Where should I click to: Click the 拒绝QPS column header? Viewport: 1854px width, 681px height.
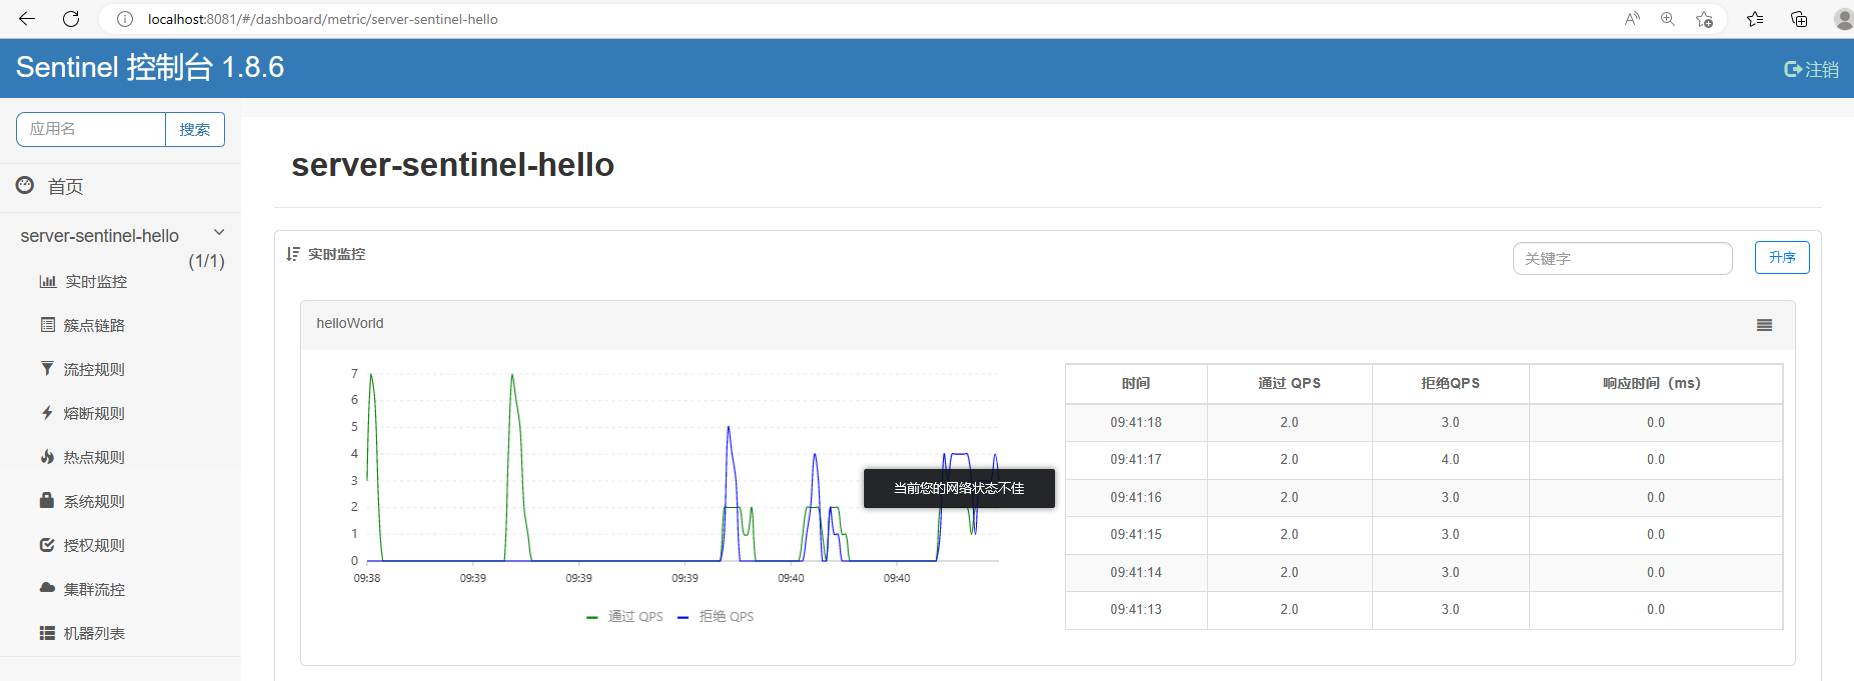pos(1450,383)
